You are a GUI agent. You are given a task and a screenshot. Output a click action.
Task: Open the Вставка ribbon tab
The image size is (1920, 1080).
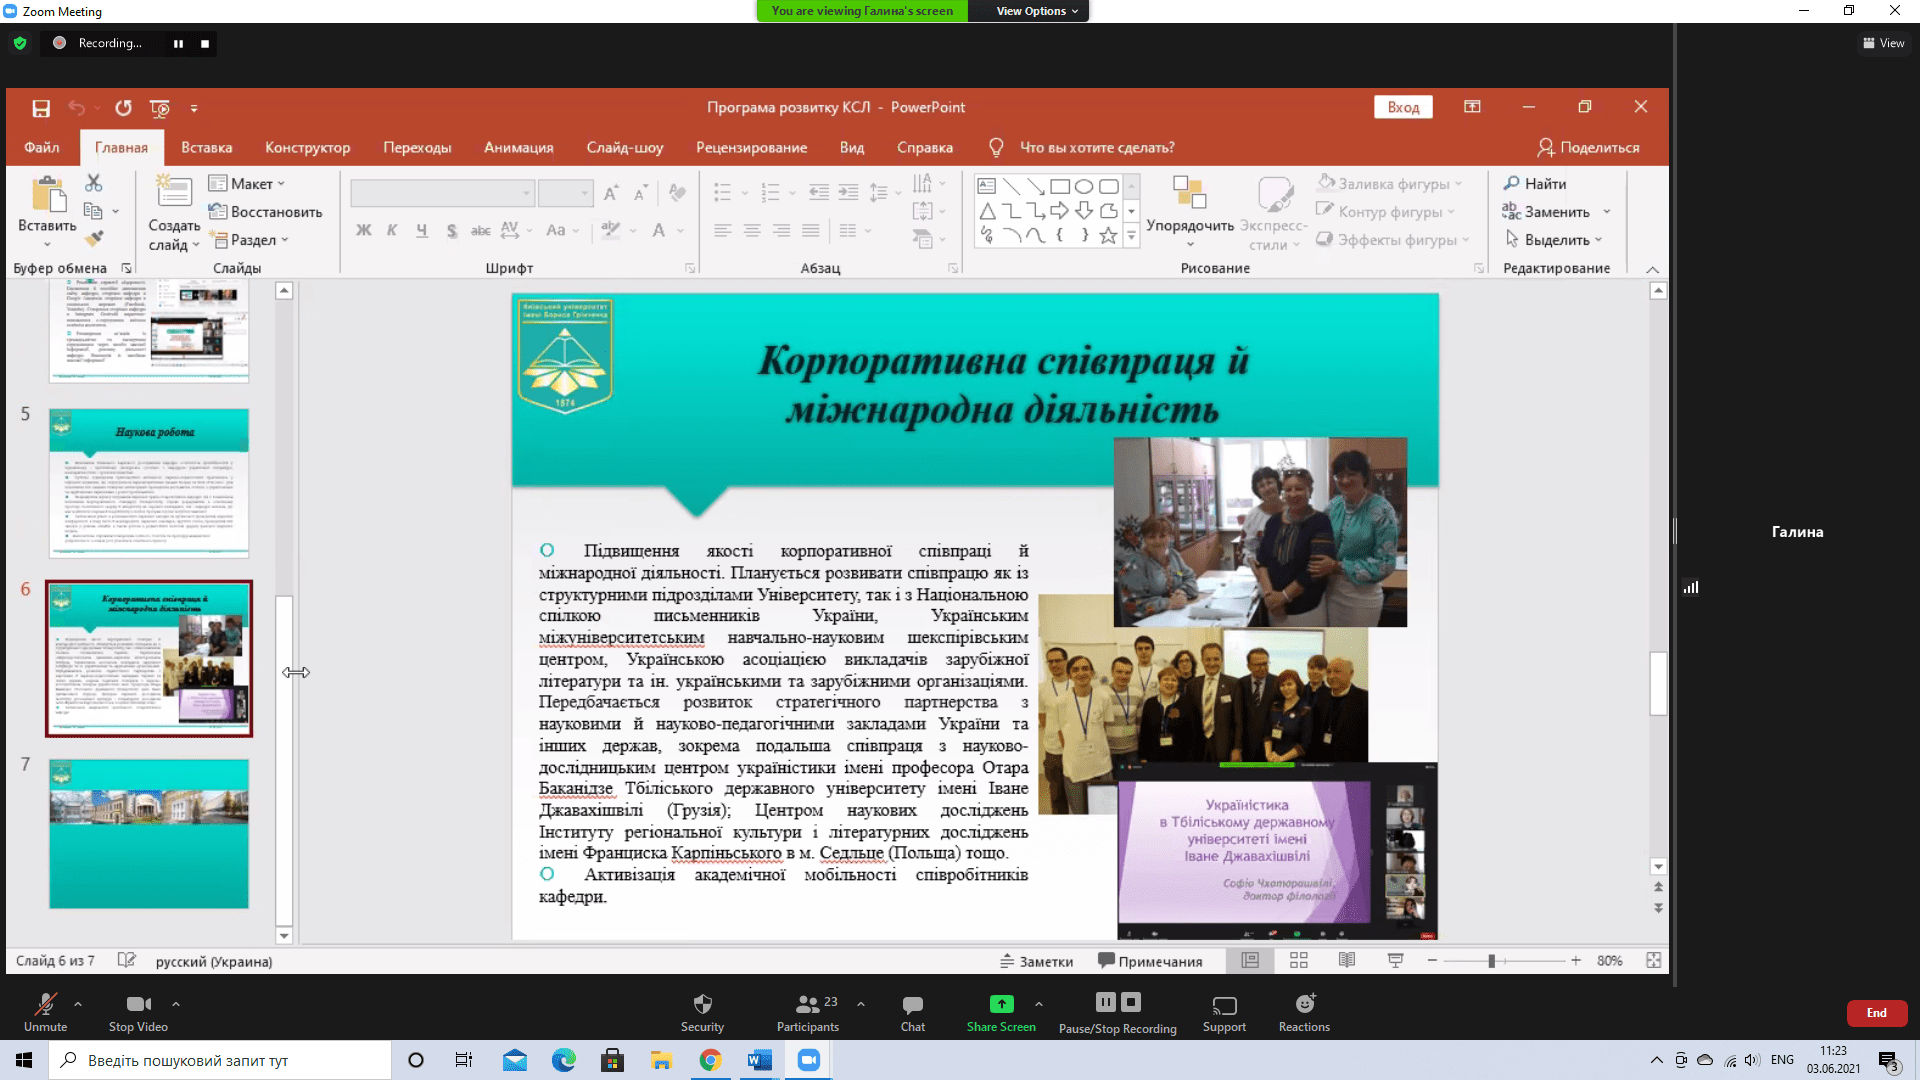tap(206, 147)
